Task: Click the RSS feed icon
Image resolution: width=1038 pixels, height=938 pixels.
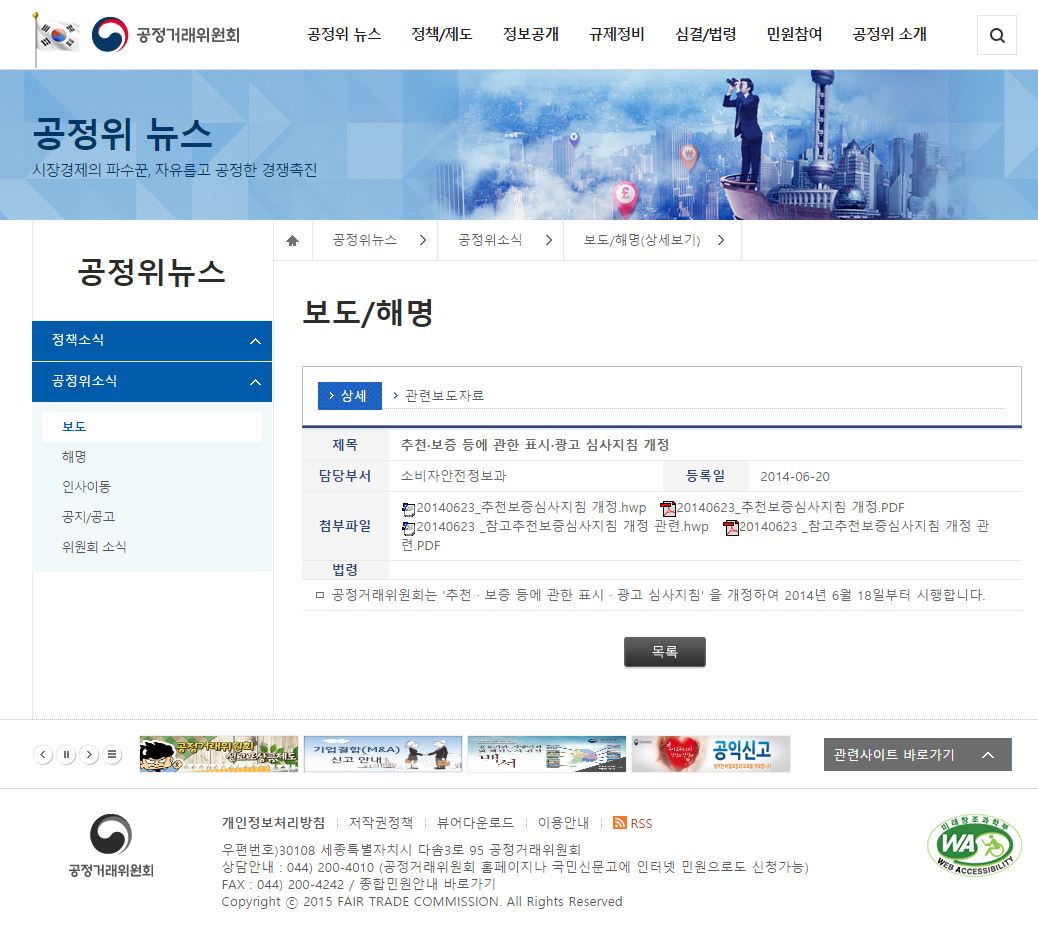Action: [x=620, y=823]
